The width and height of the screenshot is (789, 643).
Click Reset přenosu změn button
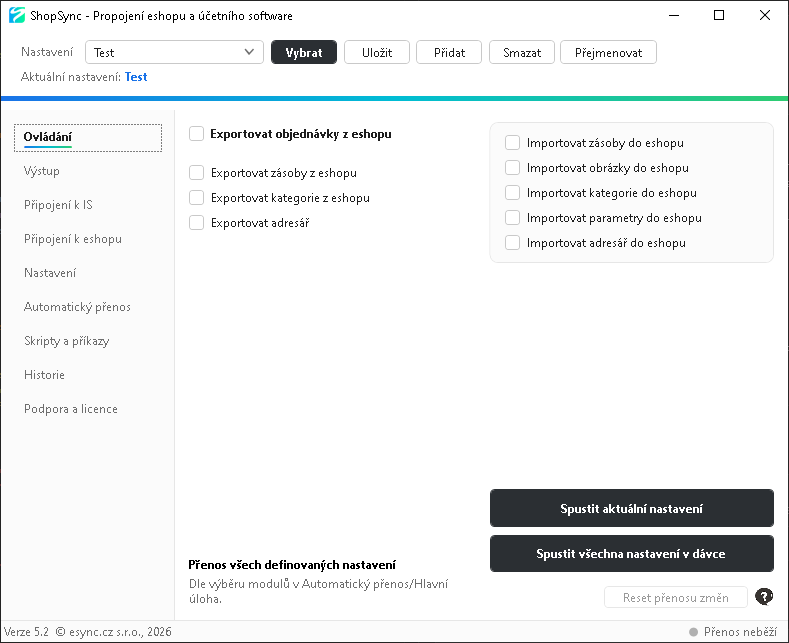(x=676, y=597)
